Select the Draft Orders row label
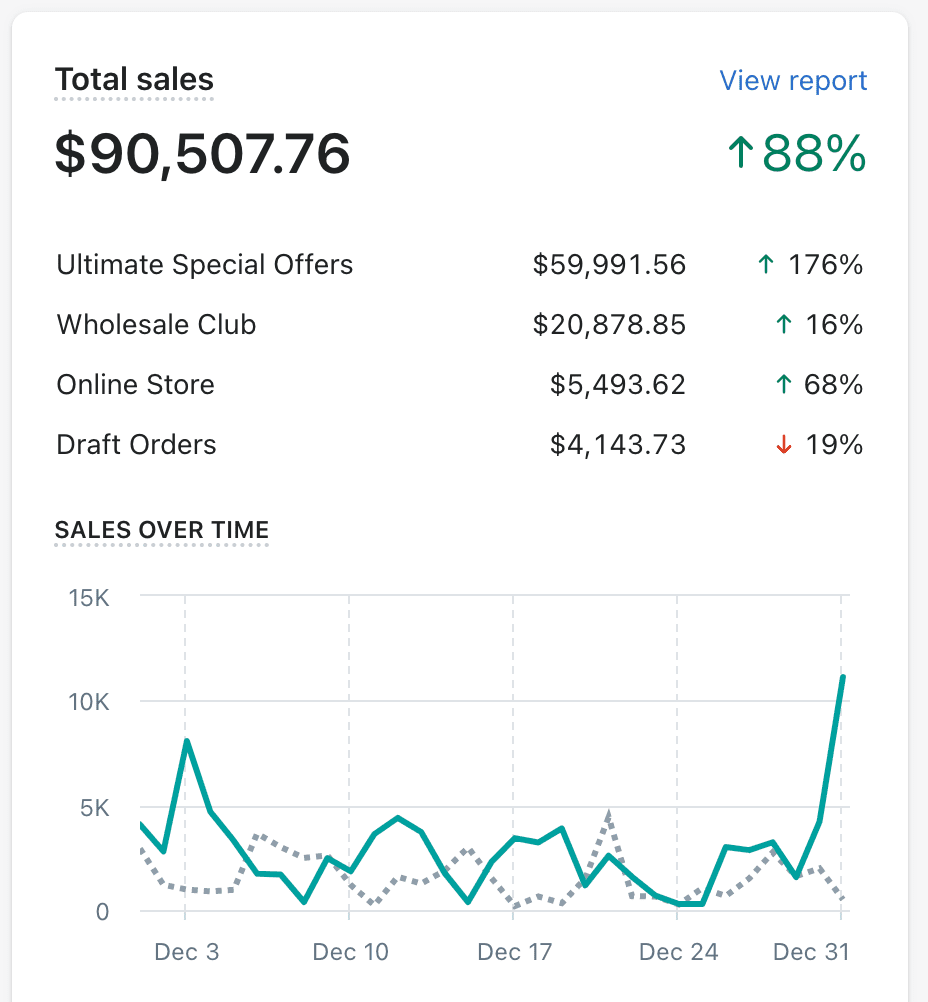This screenshot has height=1002, width=928. (137, 445)
